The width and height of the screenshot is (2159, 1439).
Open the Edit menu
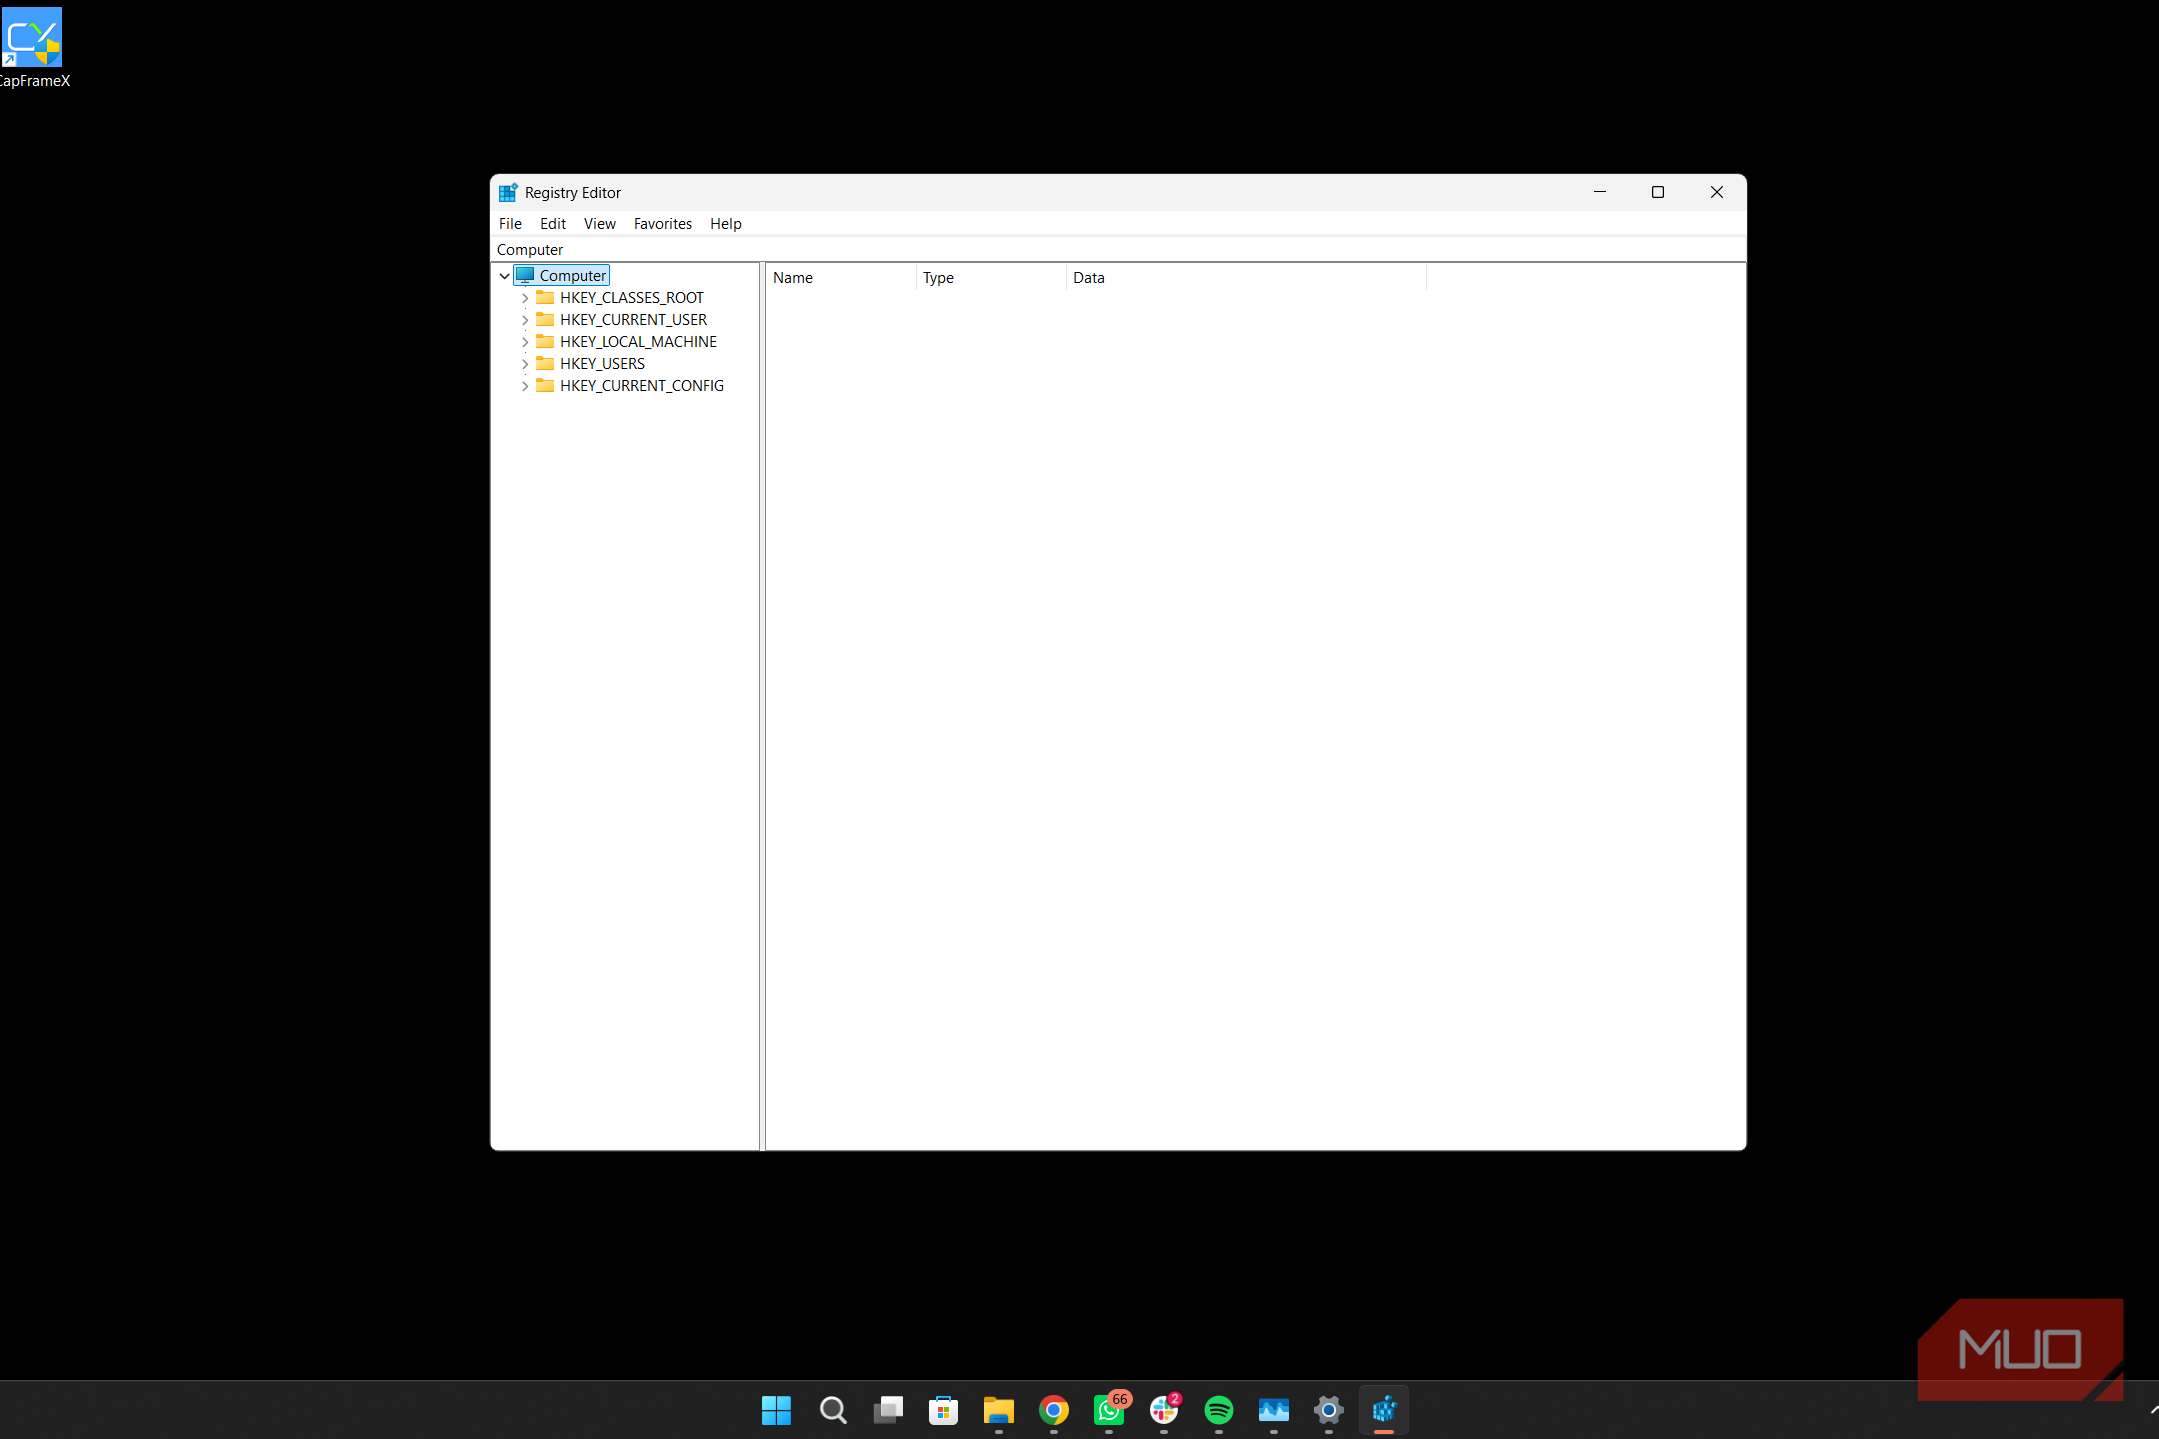(553, 224)
